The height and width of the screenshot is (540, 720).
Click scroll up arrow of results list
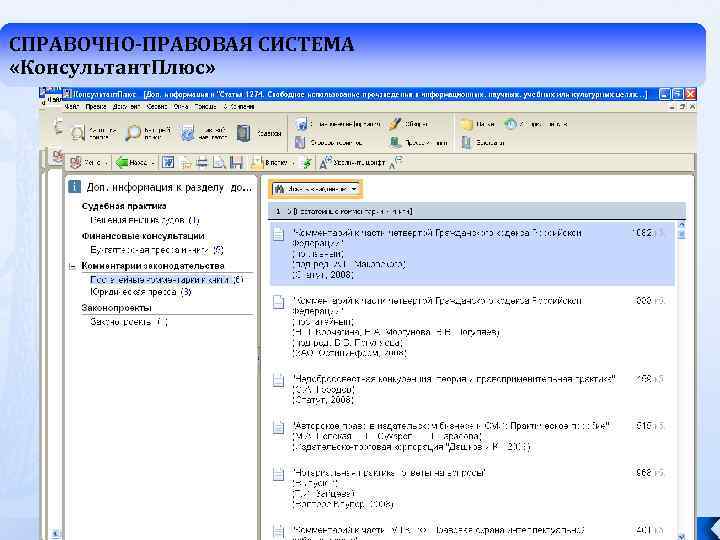click(x=681, y=225)
